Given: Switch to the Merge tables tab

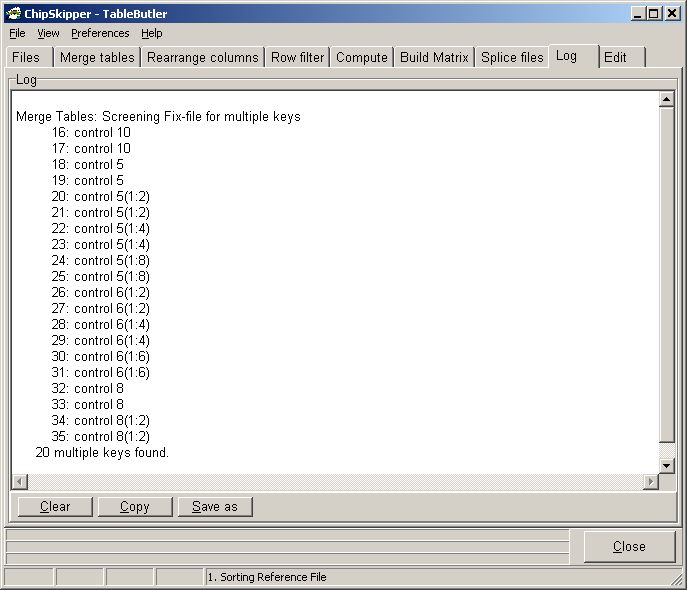Looking at the screenshot, I should coord(97,57).
